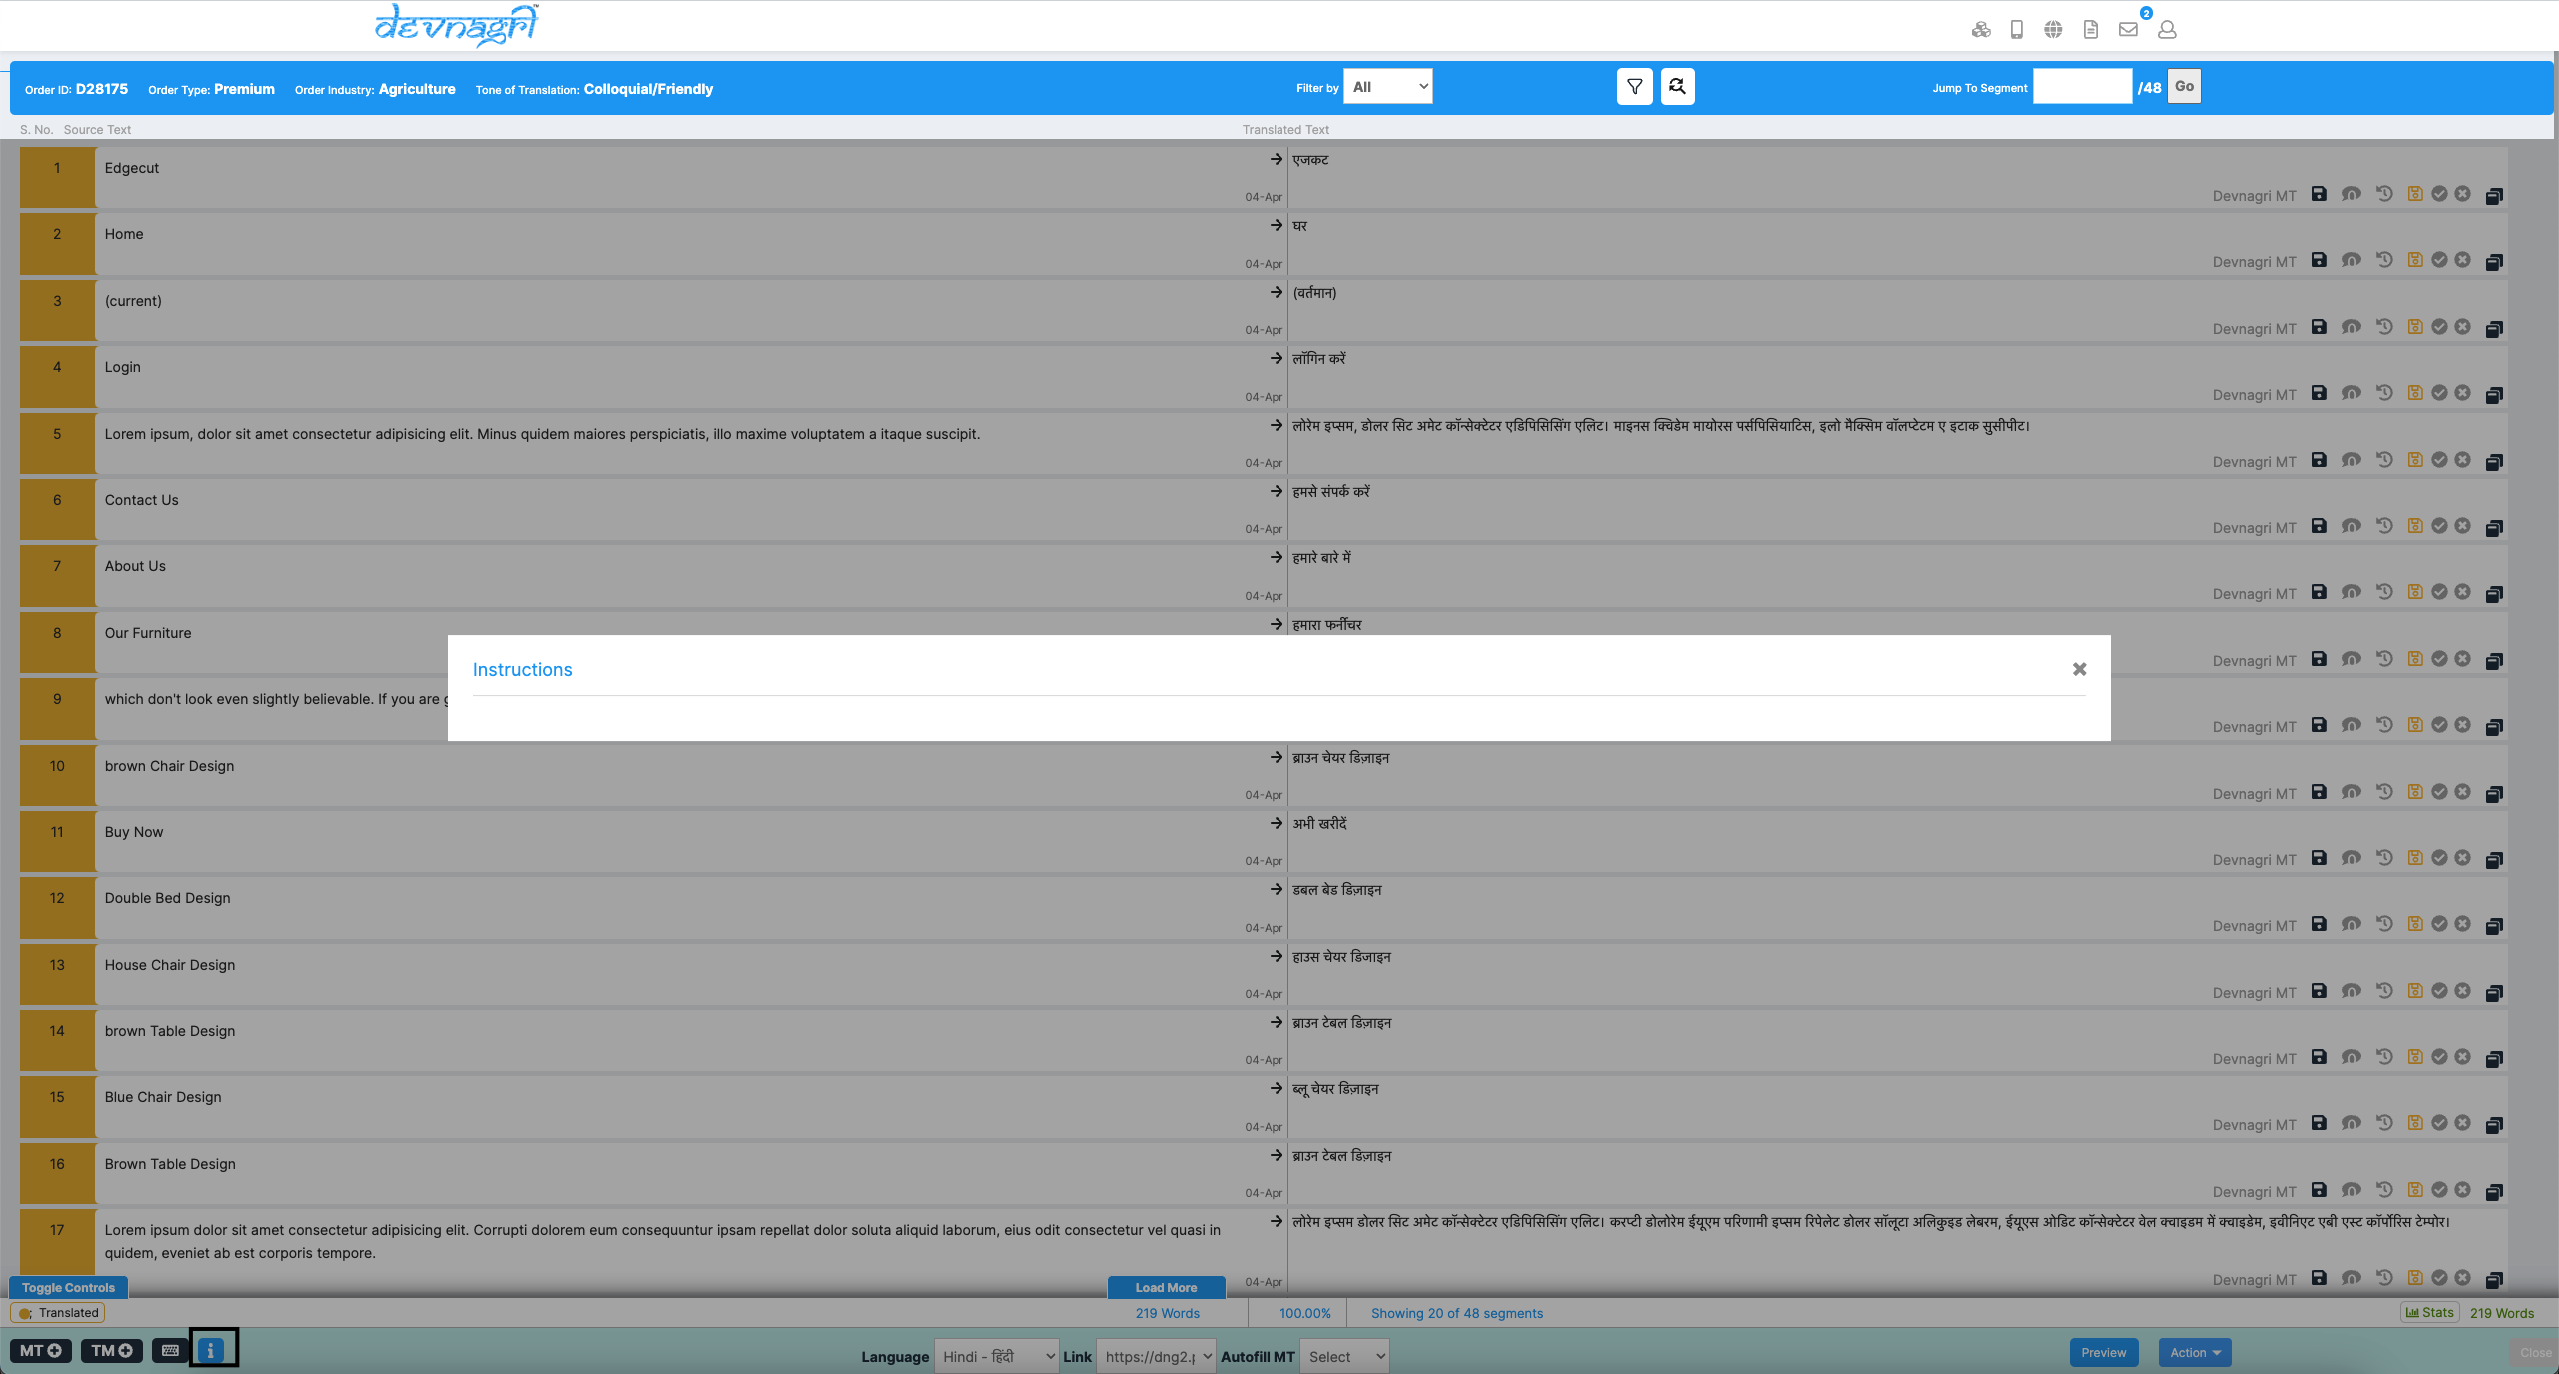Open the boxes/modules icon in header
This screenshot has height=1374, width=2559.
point(1981,30)
